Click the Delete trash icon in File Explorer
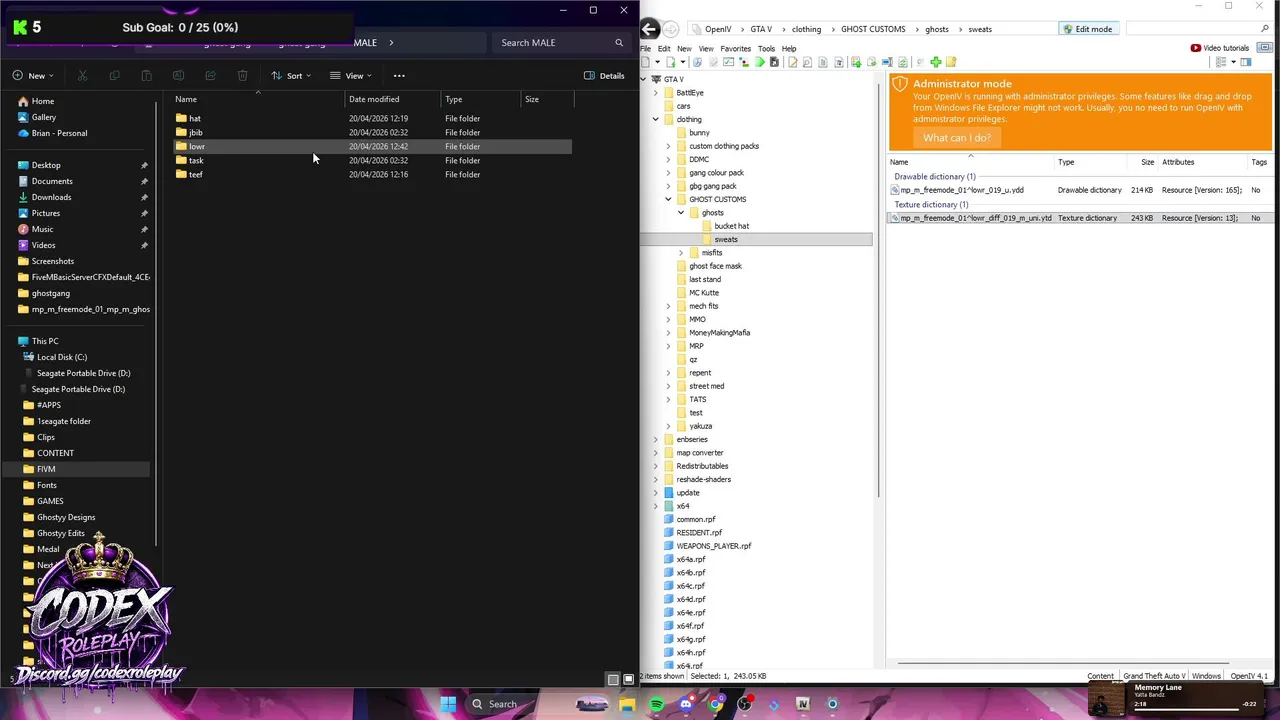Image resolution: width=1280 pixels, height=720 pixels. pyautogui.click(x=242, y=76)
